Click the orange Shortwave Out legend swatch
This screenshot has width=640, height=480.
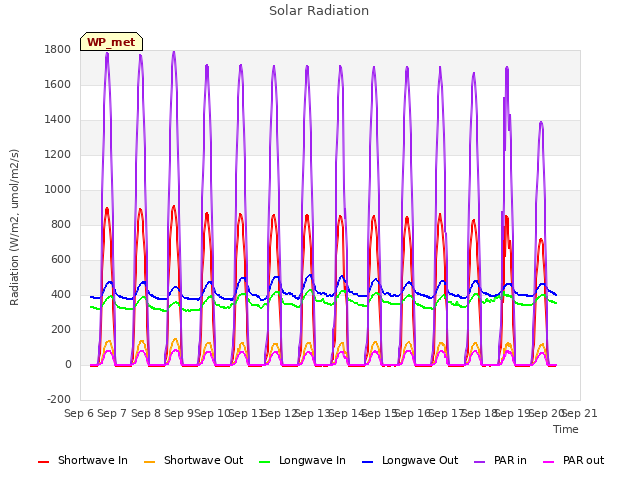tap(150, 462)
